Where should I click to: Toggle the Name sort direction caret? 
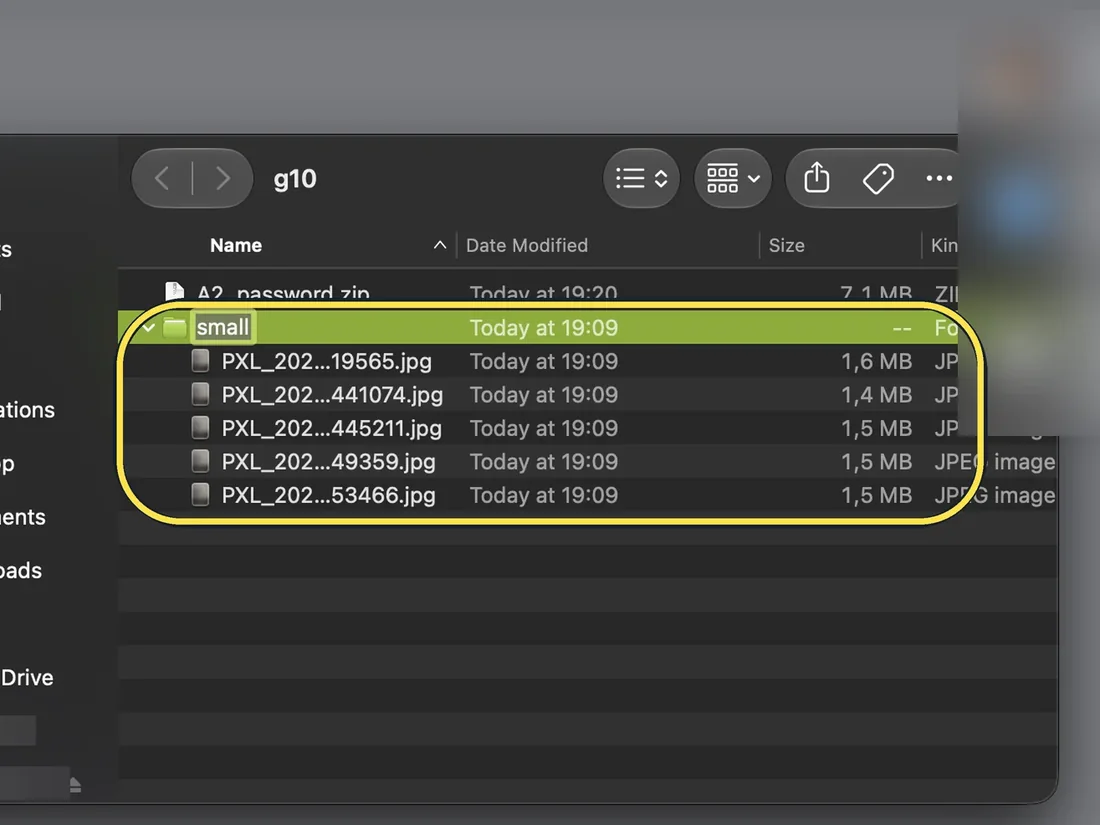click(440, 245)
